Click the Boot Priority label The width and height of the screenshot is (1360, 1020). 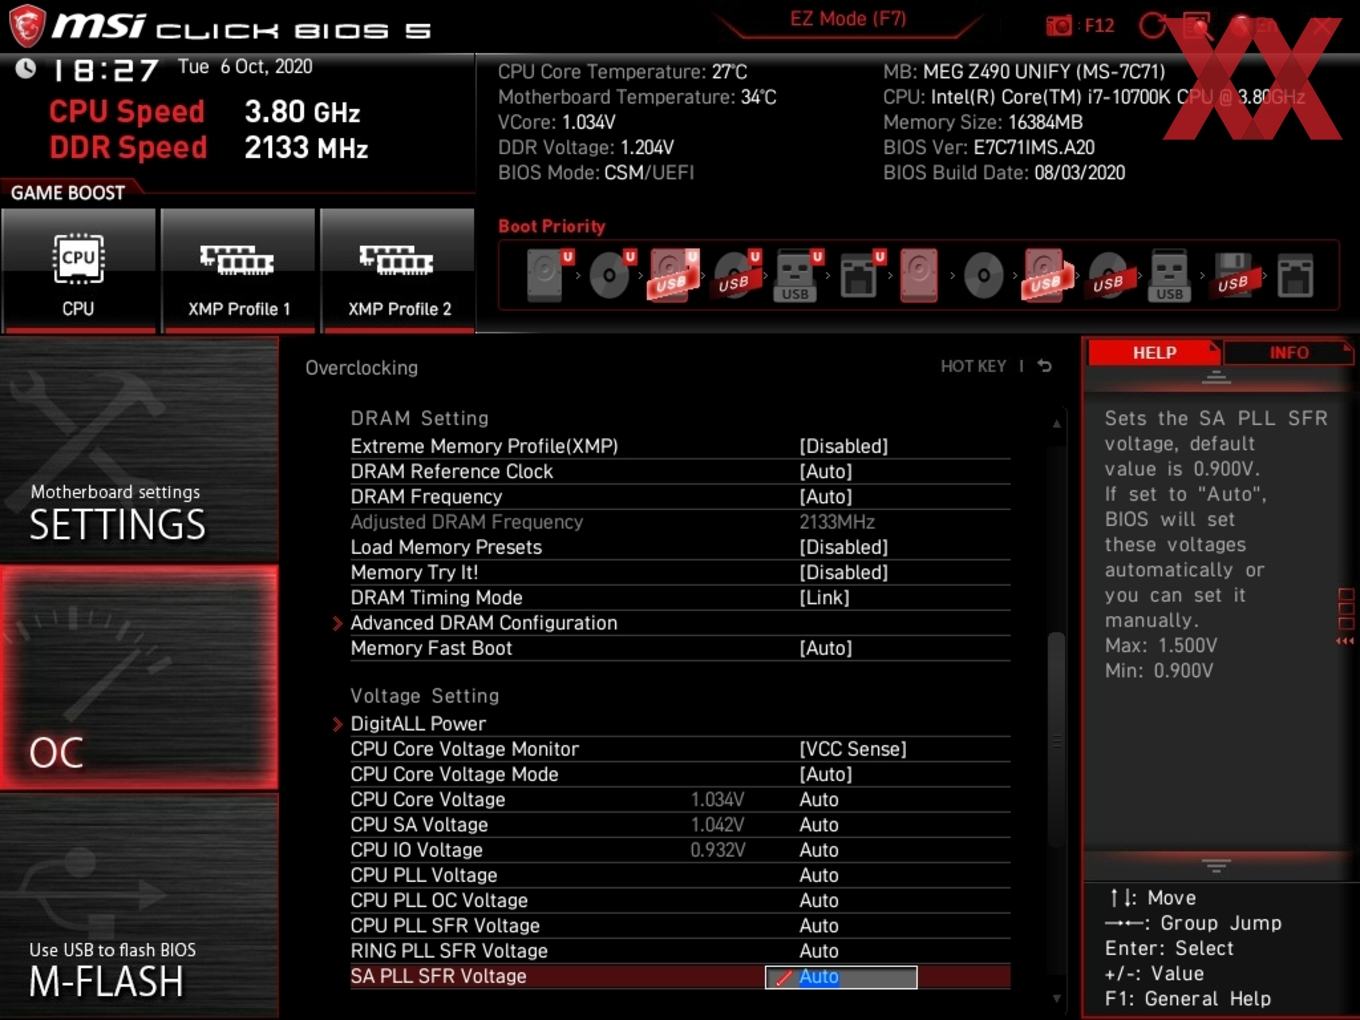click(x=552, y=226)
